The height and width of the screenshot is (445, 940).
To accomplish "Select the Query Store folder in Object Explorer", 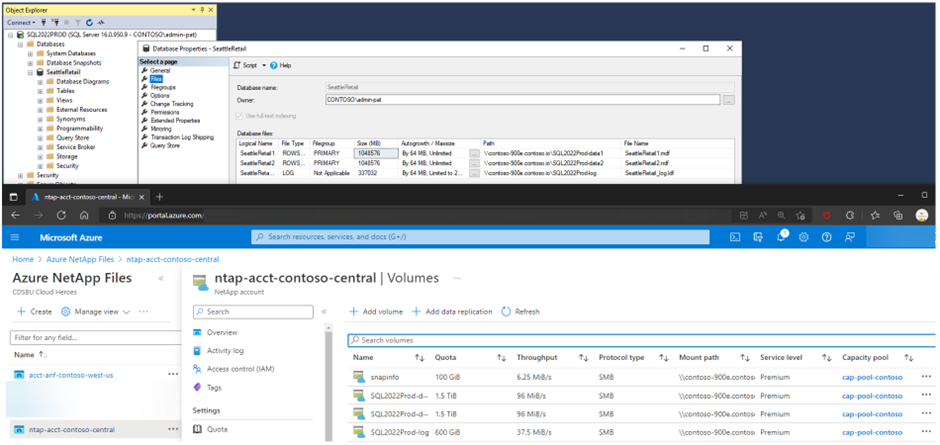I will [75, 137].
